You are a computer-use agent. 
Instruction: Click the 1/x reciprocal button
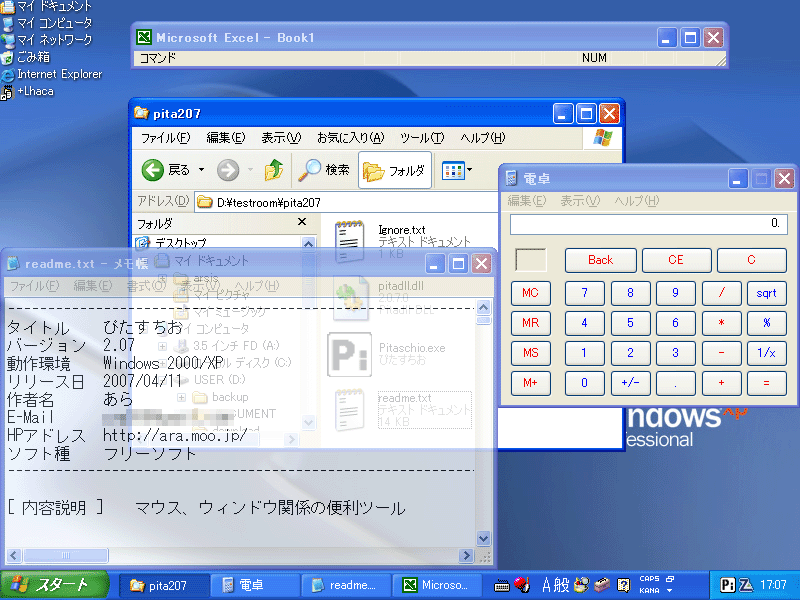click(766, 353)
